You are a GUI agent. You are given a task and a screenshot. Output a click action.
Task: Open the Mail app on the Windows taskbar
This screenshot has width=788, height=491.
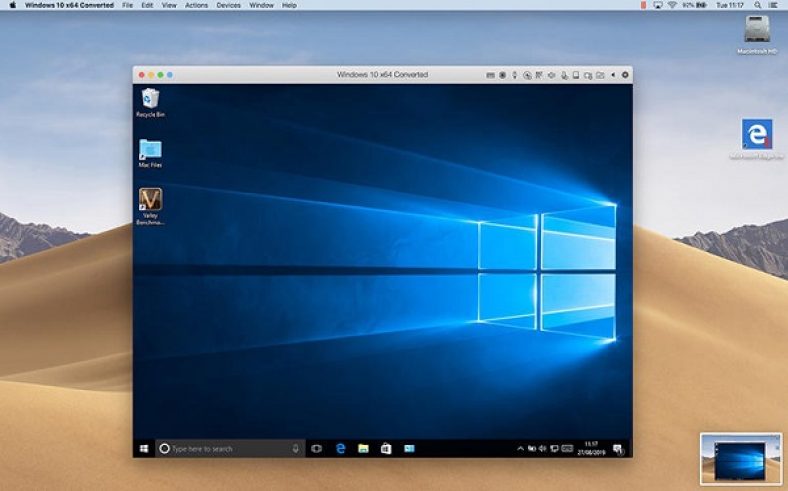coord(409,448)
